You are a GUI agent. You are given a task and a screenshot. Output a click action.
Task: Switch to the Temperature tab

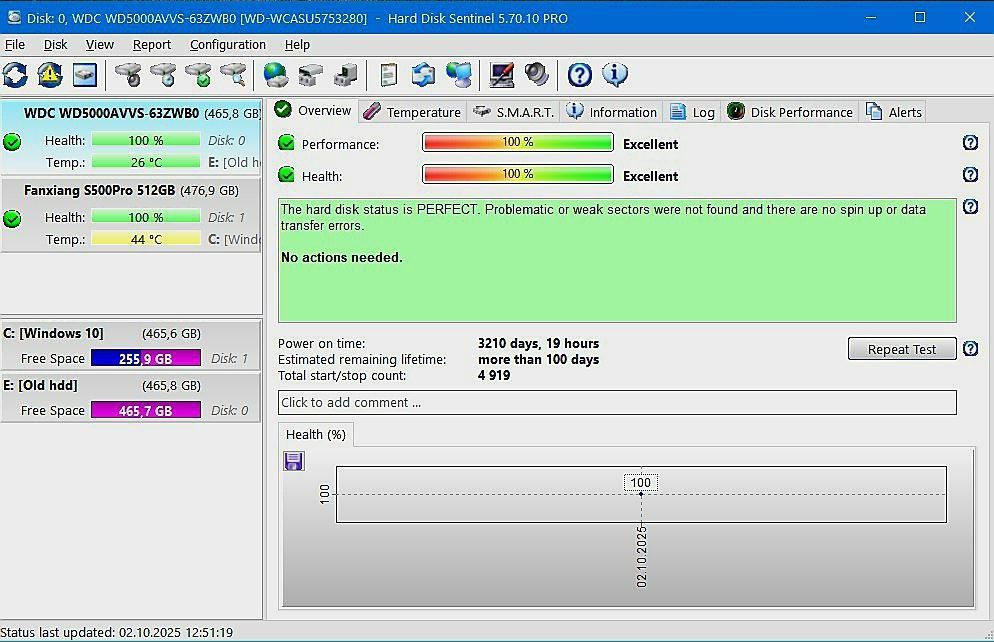click(412, 112)
